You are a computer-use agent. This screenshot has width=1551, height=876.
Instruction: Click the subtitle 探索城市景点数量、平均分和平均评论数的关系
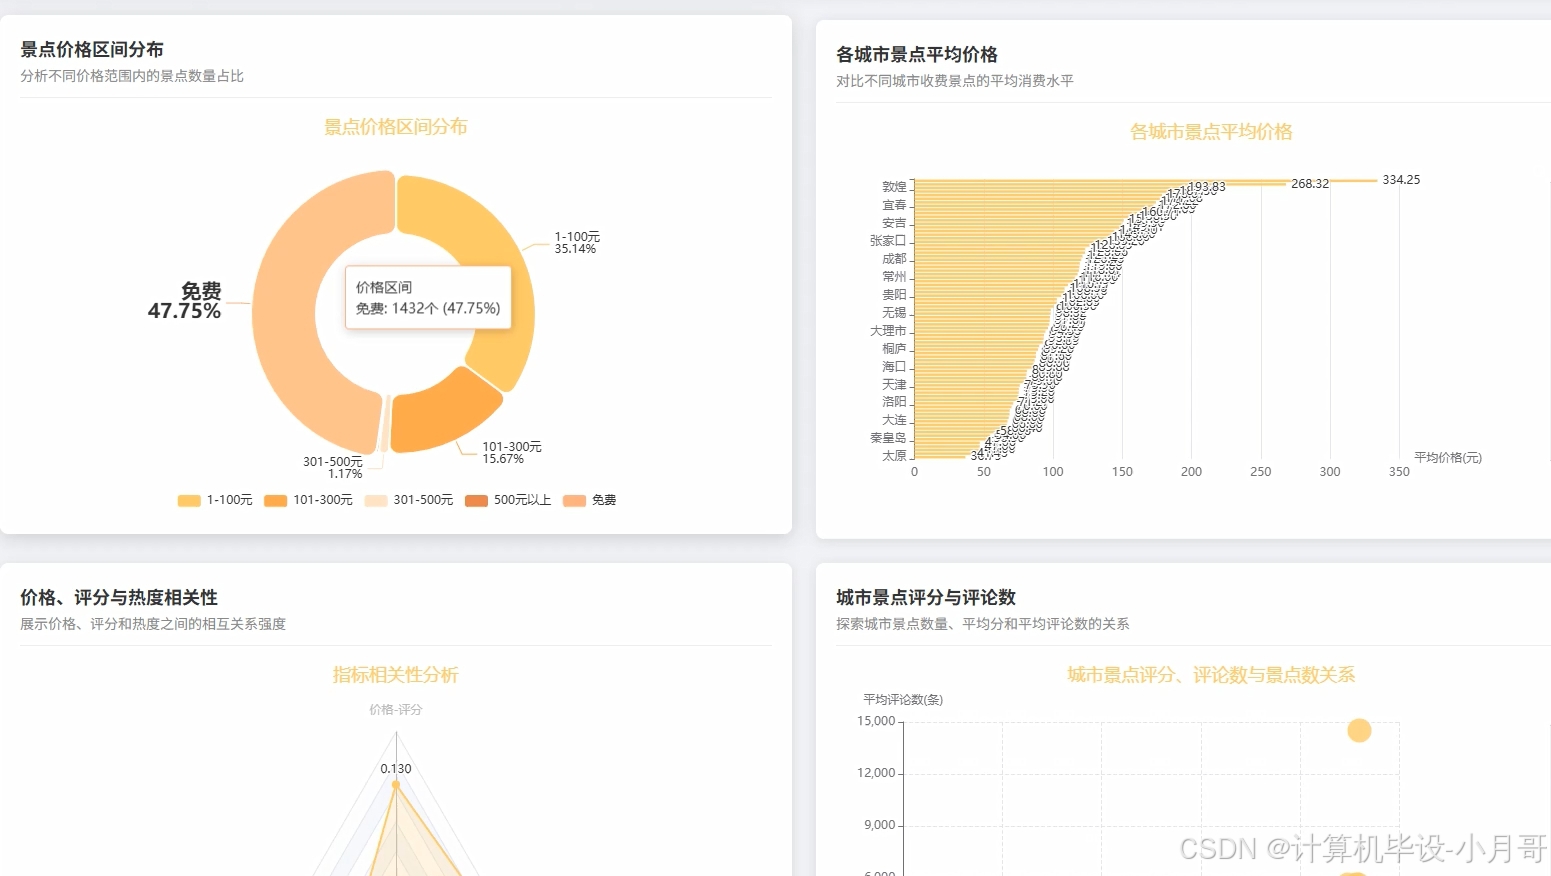click(x=983, y=624)
